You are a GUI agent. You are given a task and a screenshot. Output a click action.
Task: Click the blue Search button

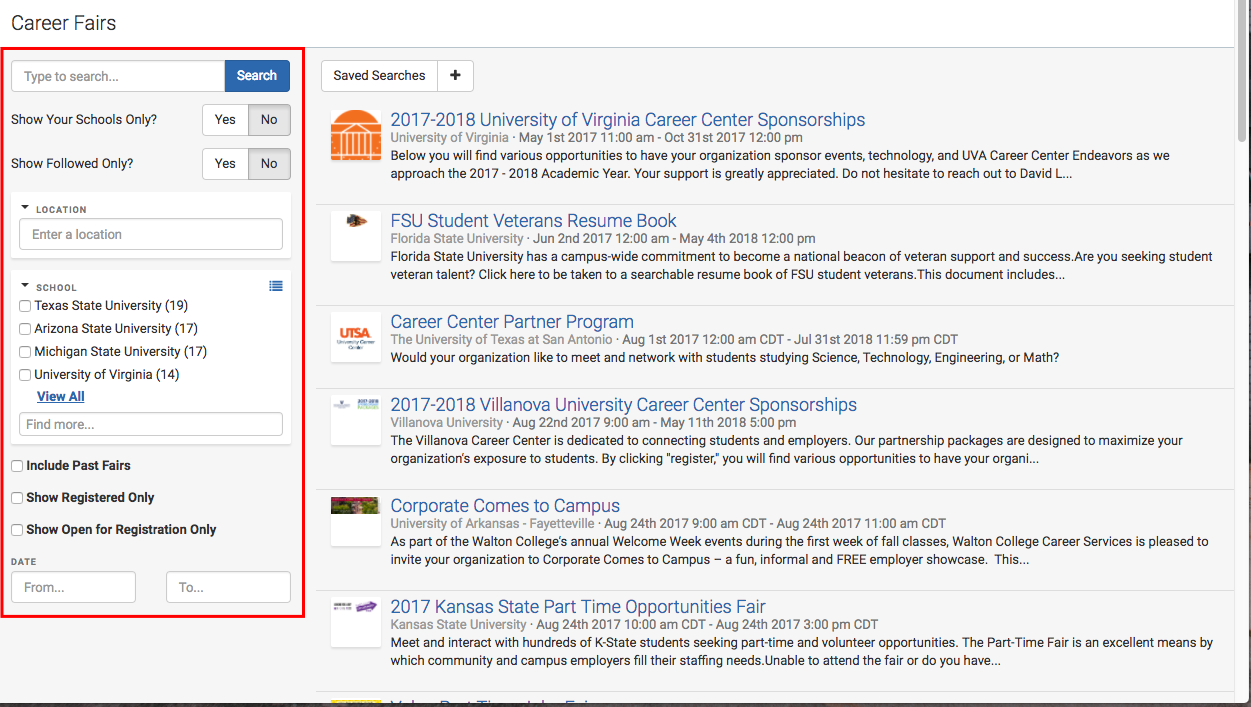point(257,76)
